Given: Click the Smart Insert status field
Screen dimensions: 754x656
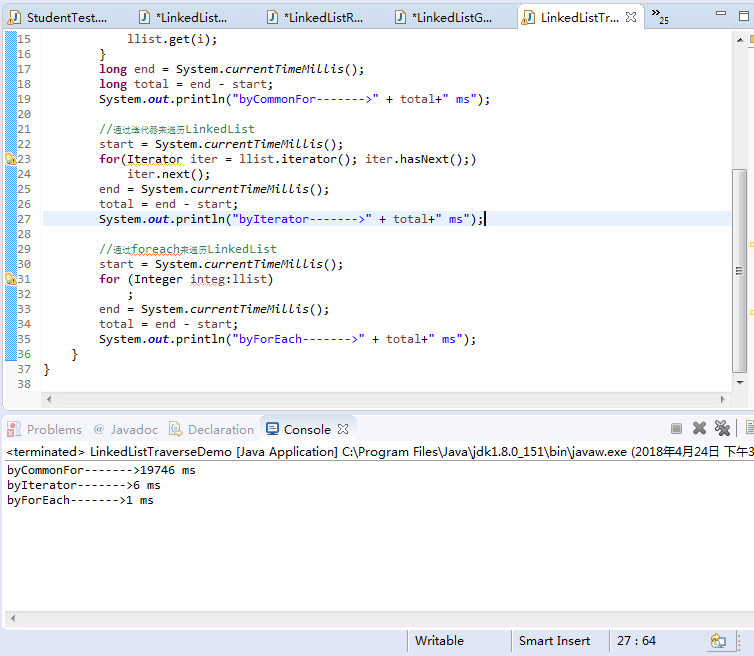Looking at the screenshot, I should coord(554,641).
